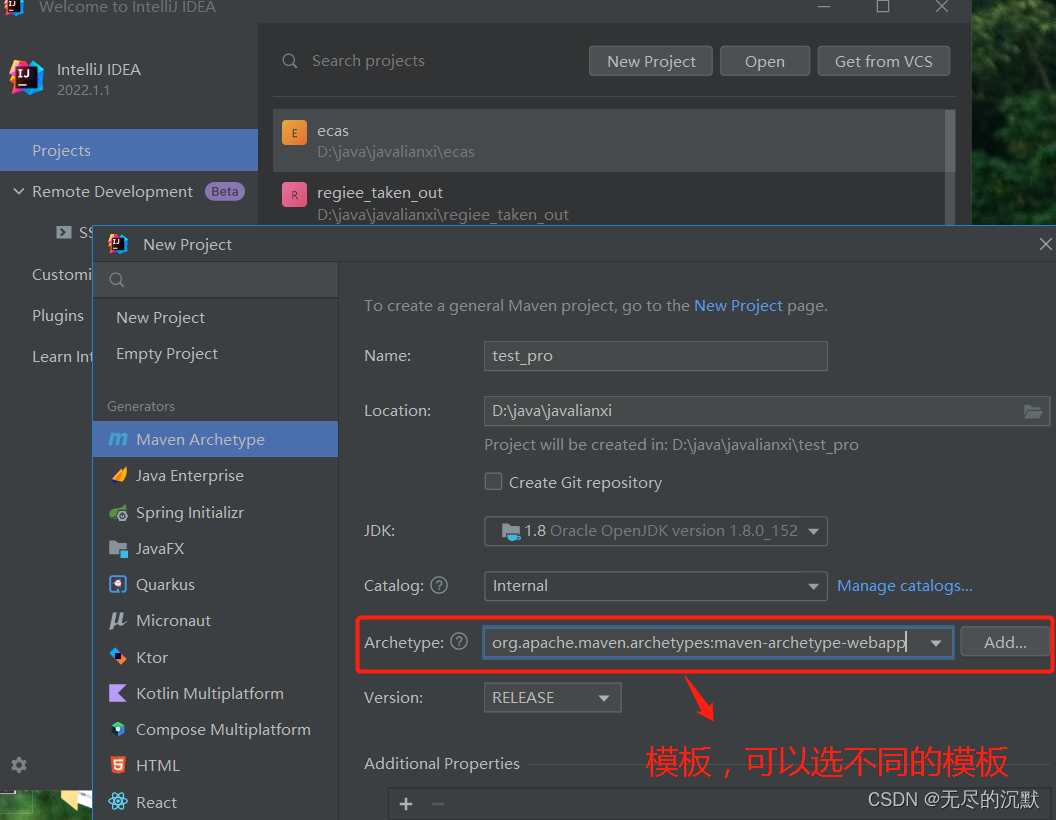Click the search projects magnifier icon
This screenshot has width=1056, height=820.
pos(290,61)
